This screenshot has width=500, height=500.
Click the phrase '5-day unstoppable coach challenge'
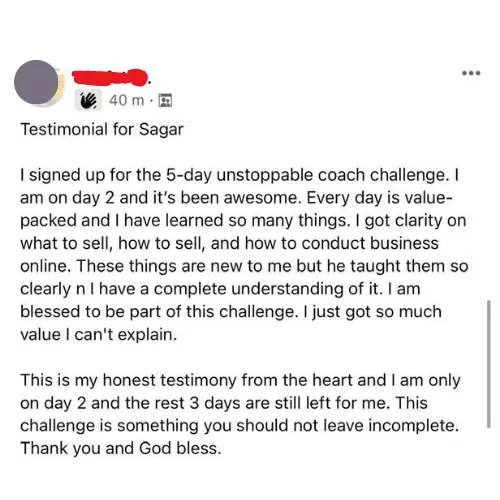coord(308,175)
